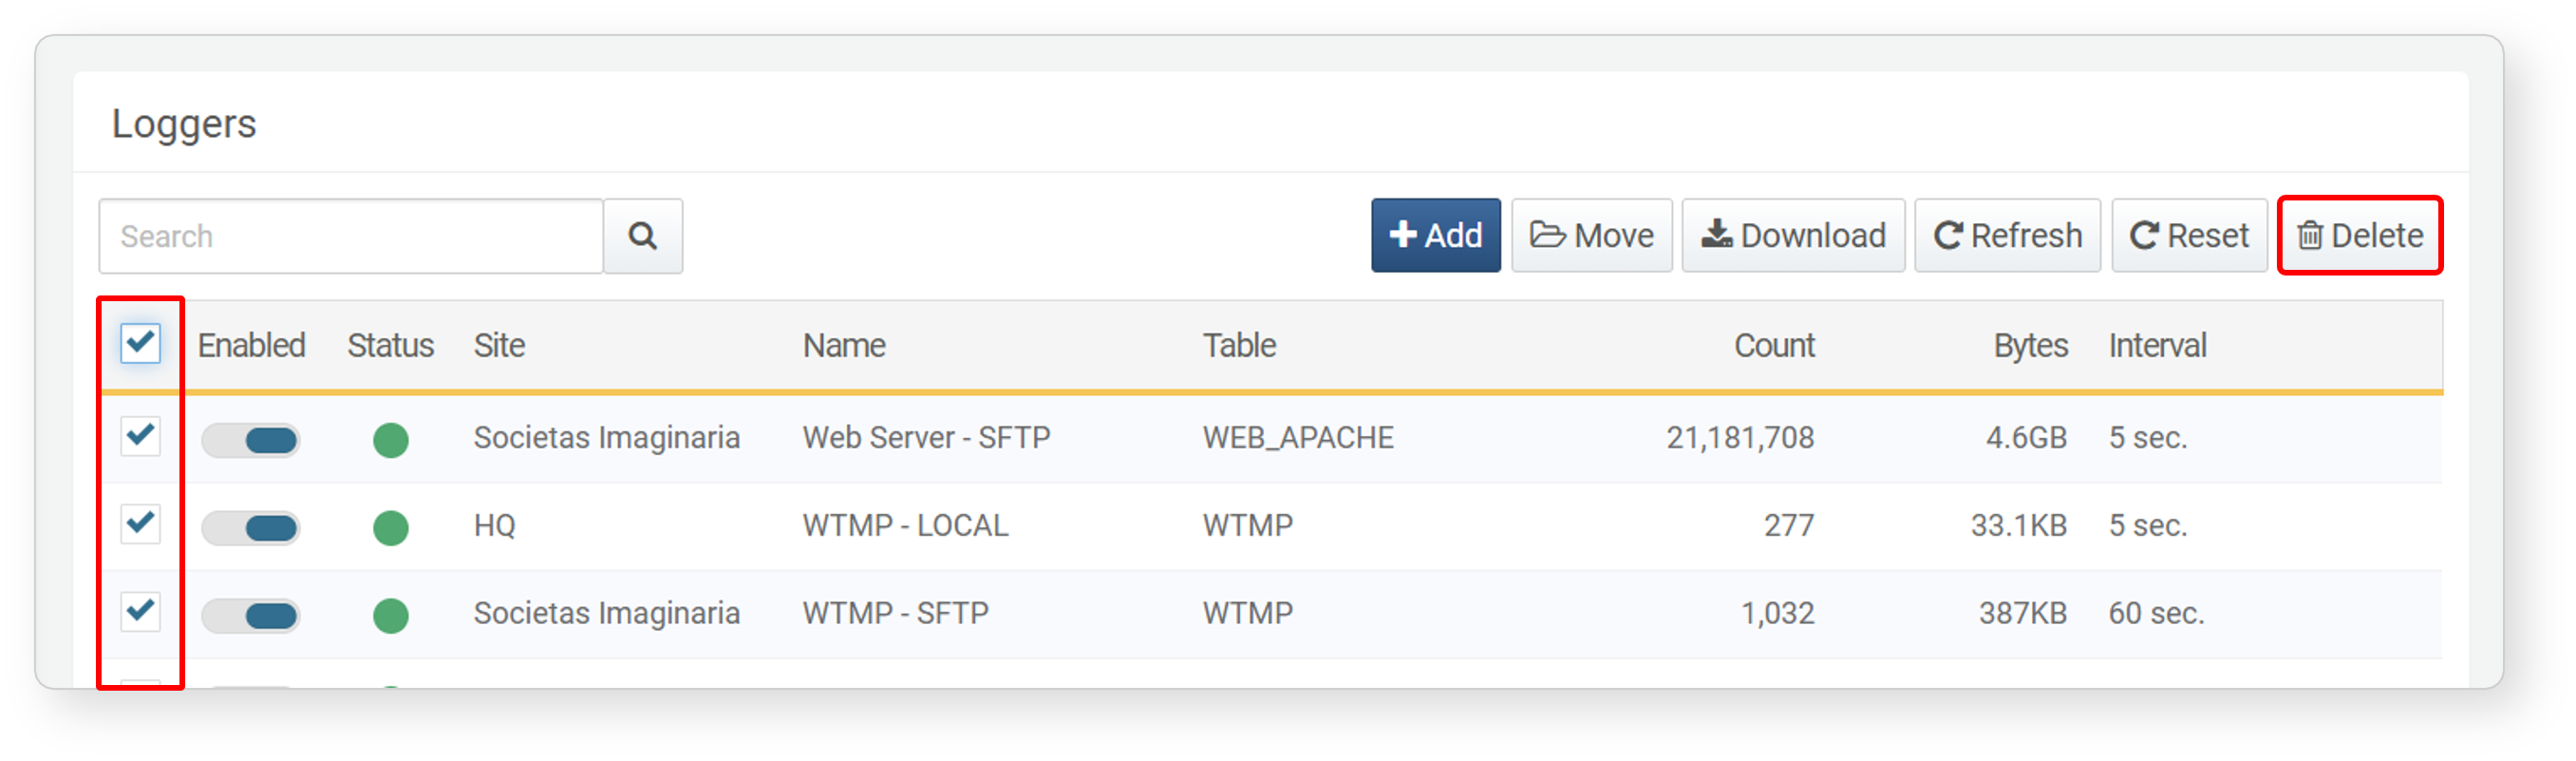Refresh the loggers list
This screenshot has width=2576, height=761.
[x=2007, y=236]
